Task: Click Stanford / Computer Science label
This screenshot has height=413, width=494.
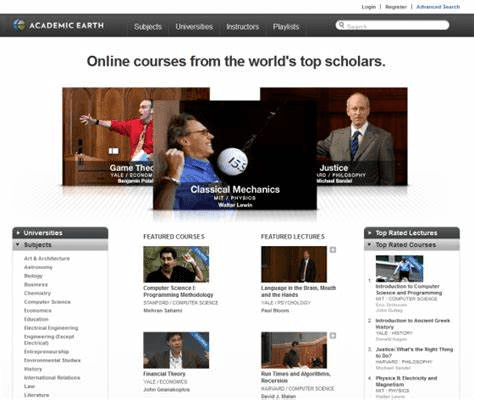Action: coord(181,303)
